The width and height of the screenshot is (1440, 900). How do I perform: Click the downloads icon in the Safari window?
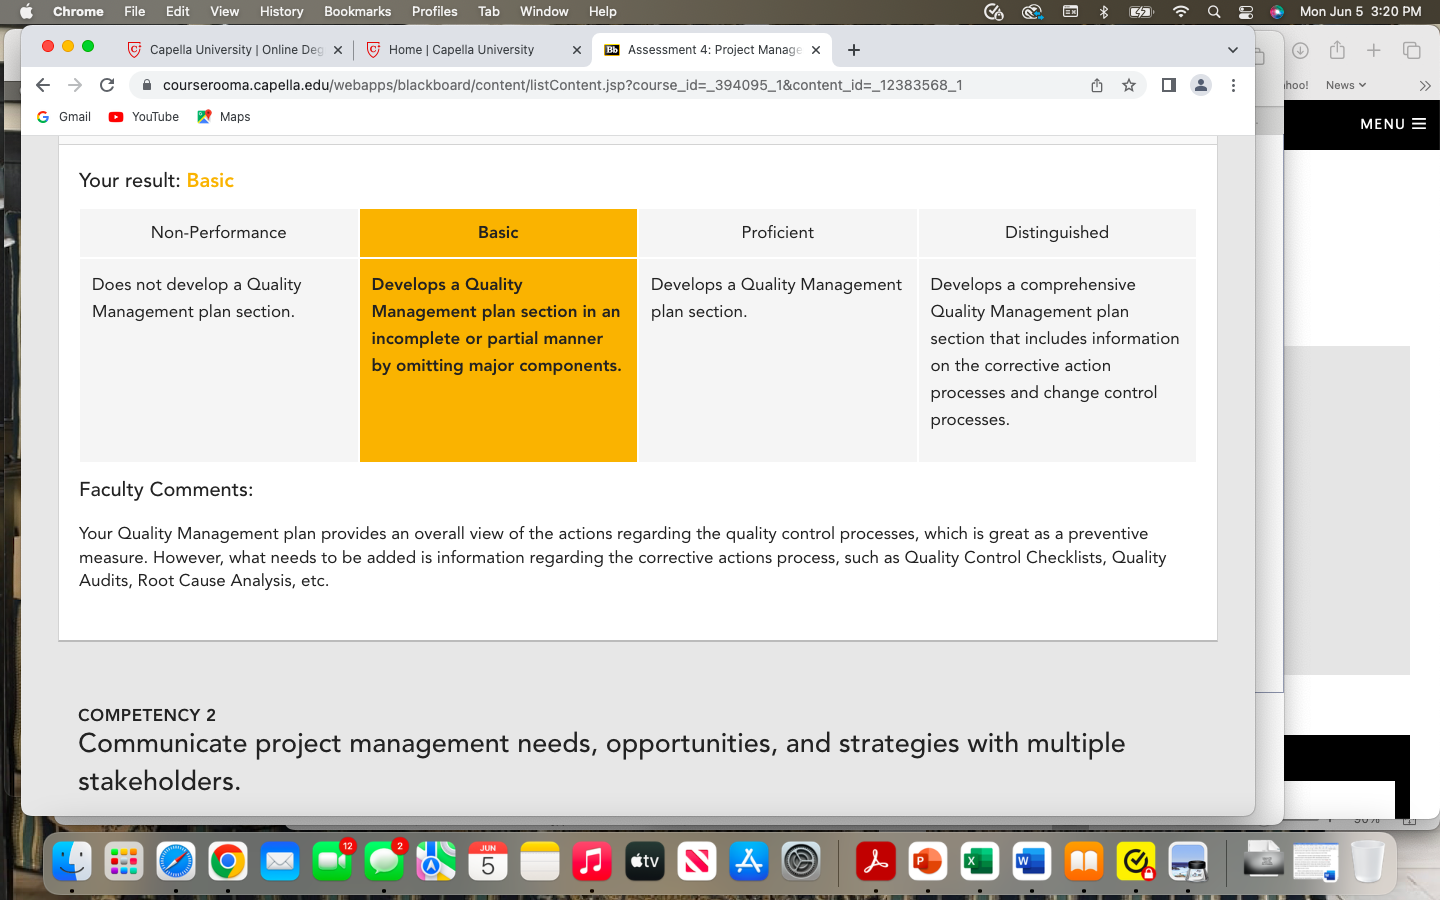pos(1300,50)
